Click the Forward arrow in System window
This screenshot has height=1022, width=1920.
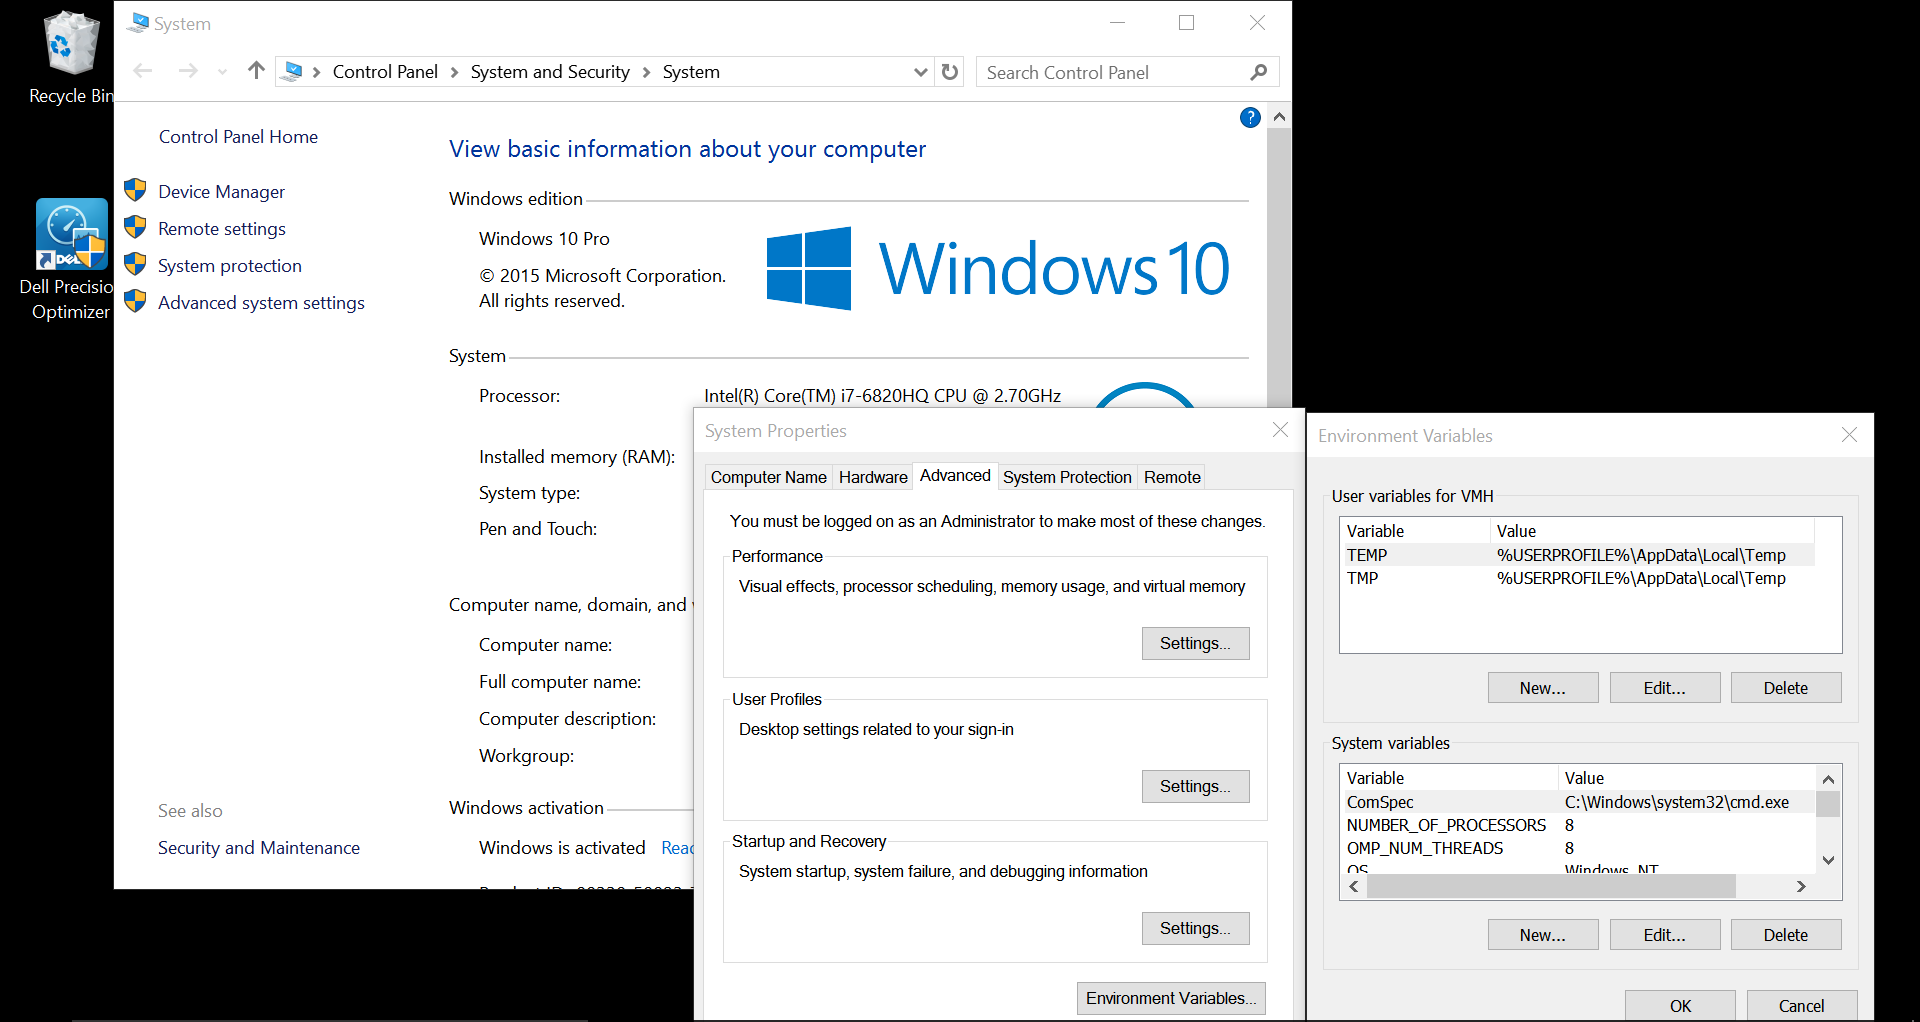pos(187,71)
